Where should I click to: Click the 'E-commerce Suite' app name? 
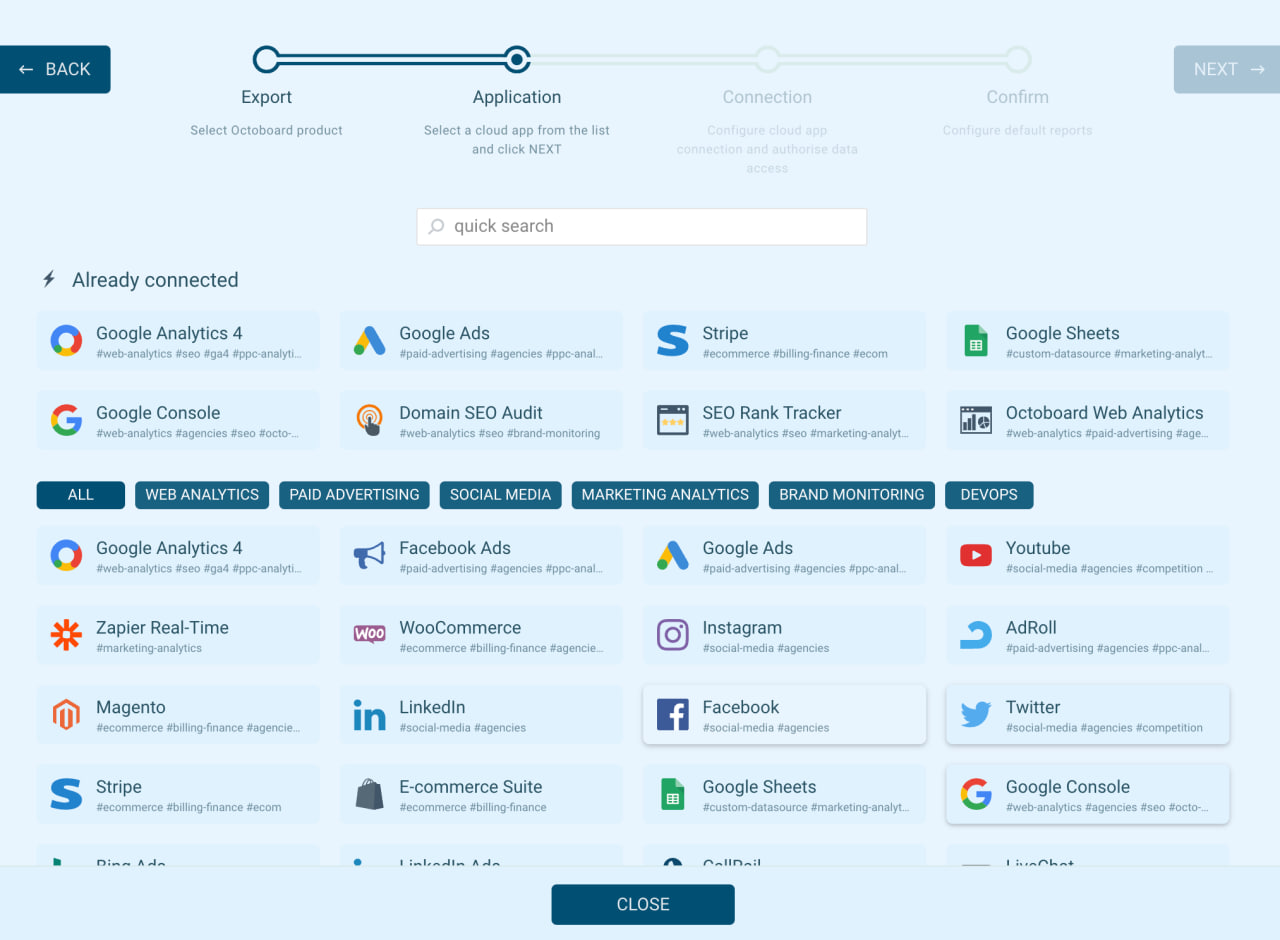(x=471, y=787)
